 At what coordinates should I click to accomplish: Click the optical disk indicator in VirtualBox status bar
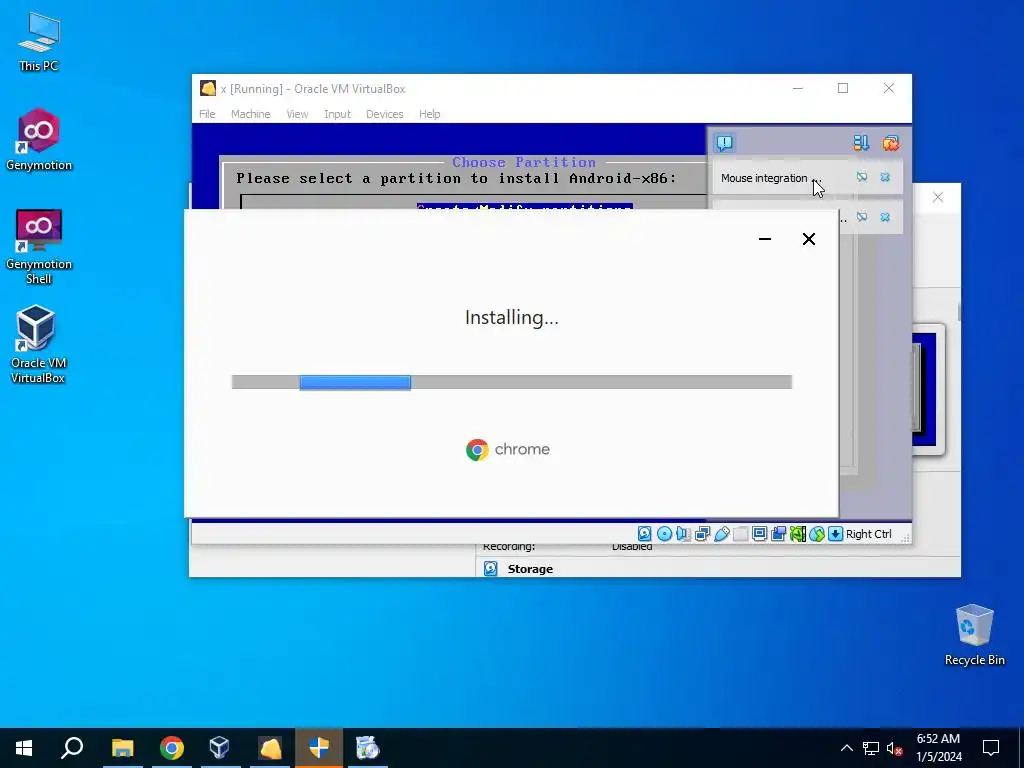pos(664,534)
